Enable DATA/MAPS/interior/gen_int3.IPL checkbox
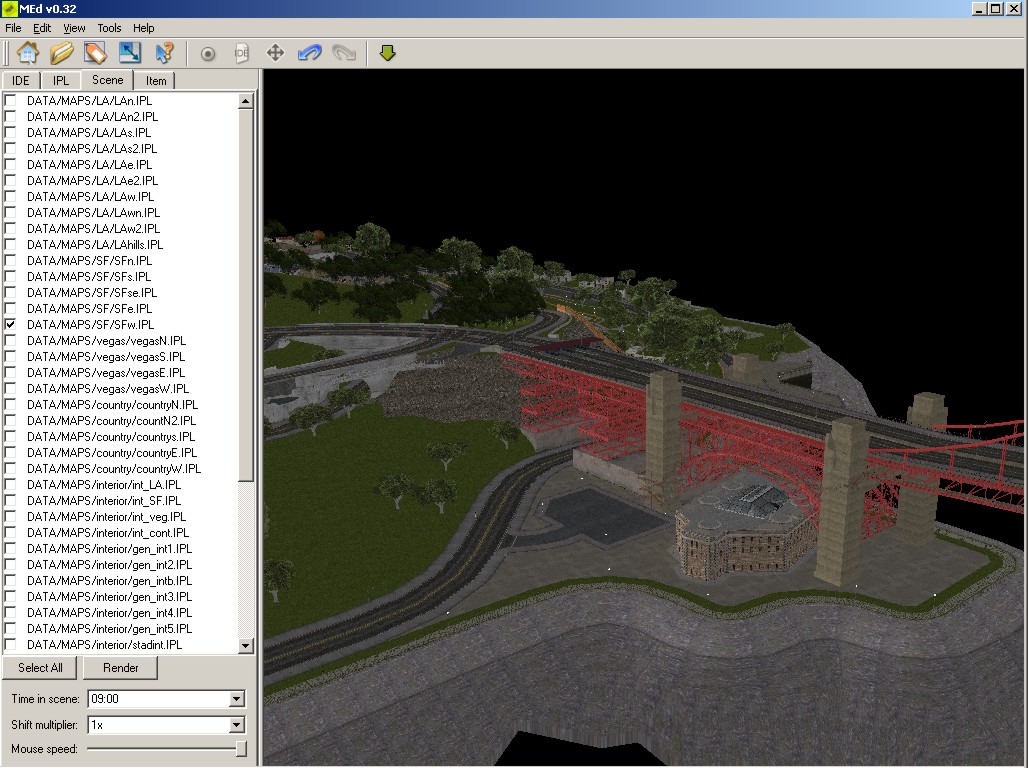Screen dimensions: 1028x768 10,597
